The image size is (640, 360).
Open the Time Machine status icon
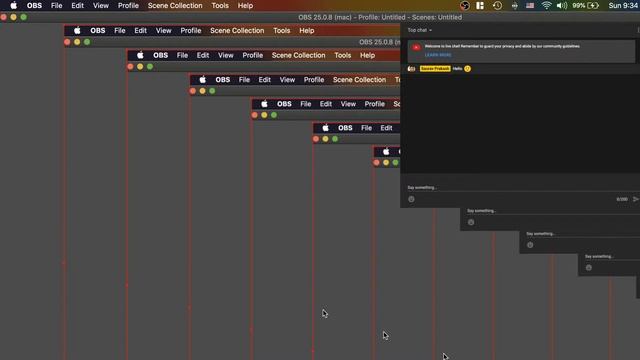(497, 6)
